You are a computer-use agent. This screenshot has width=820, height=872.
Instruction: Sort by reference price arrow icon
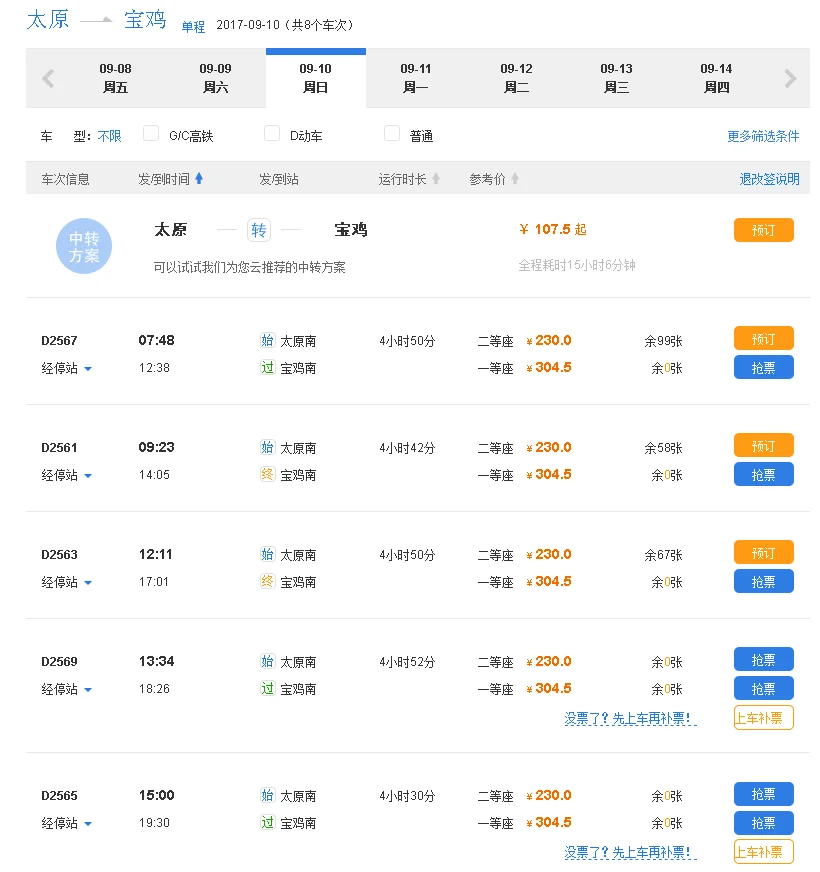click(x=515, y=179)
